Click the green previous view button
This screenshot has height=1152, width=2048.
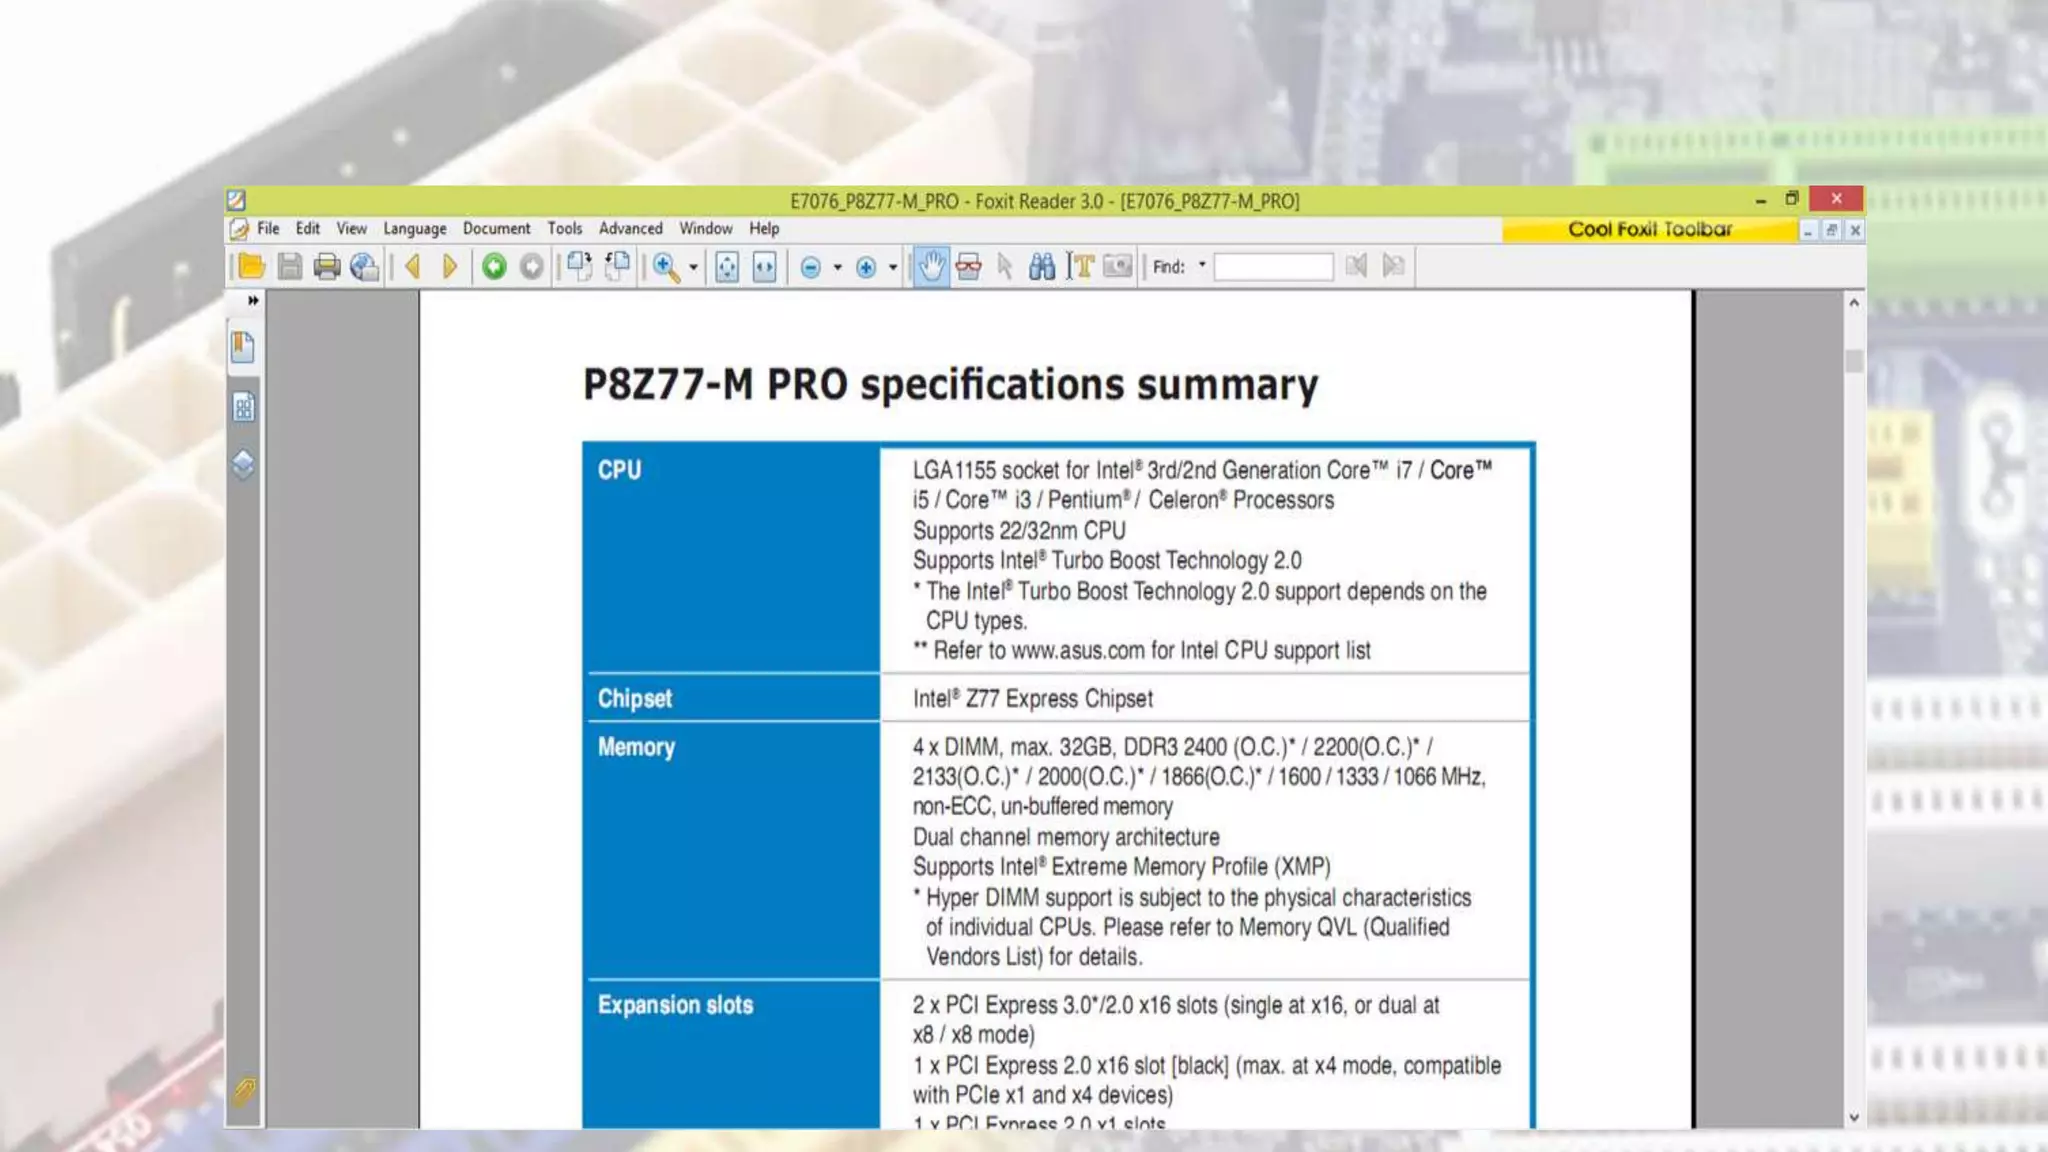494,267
